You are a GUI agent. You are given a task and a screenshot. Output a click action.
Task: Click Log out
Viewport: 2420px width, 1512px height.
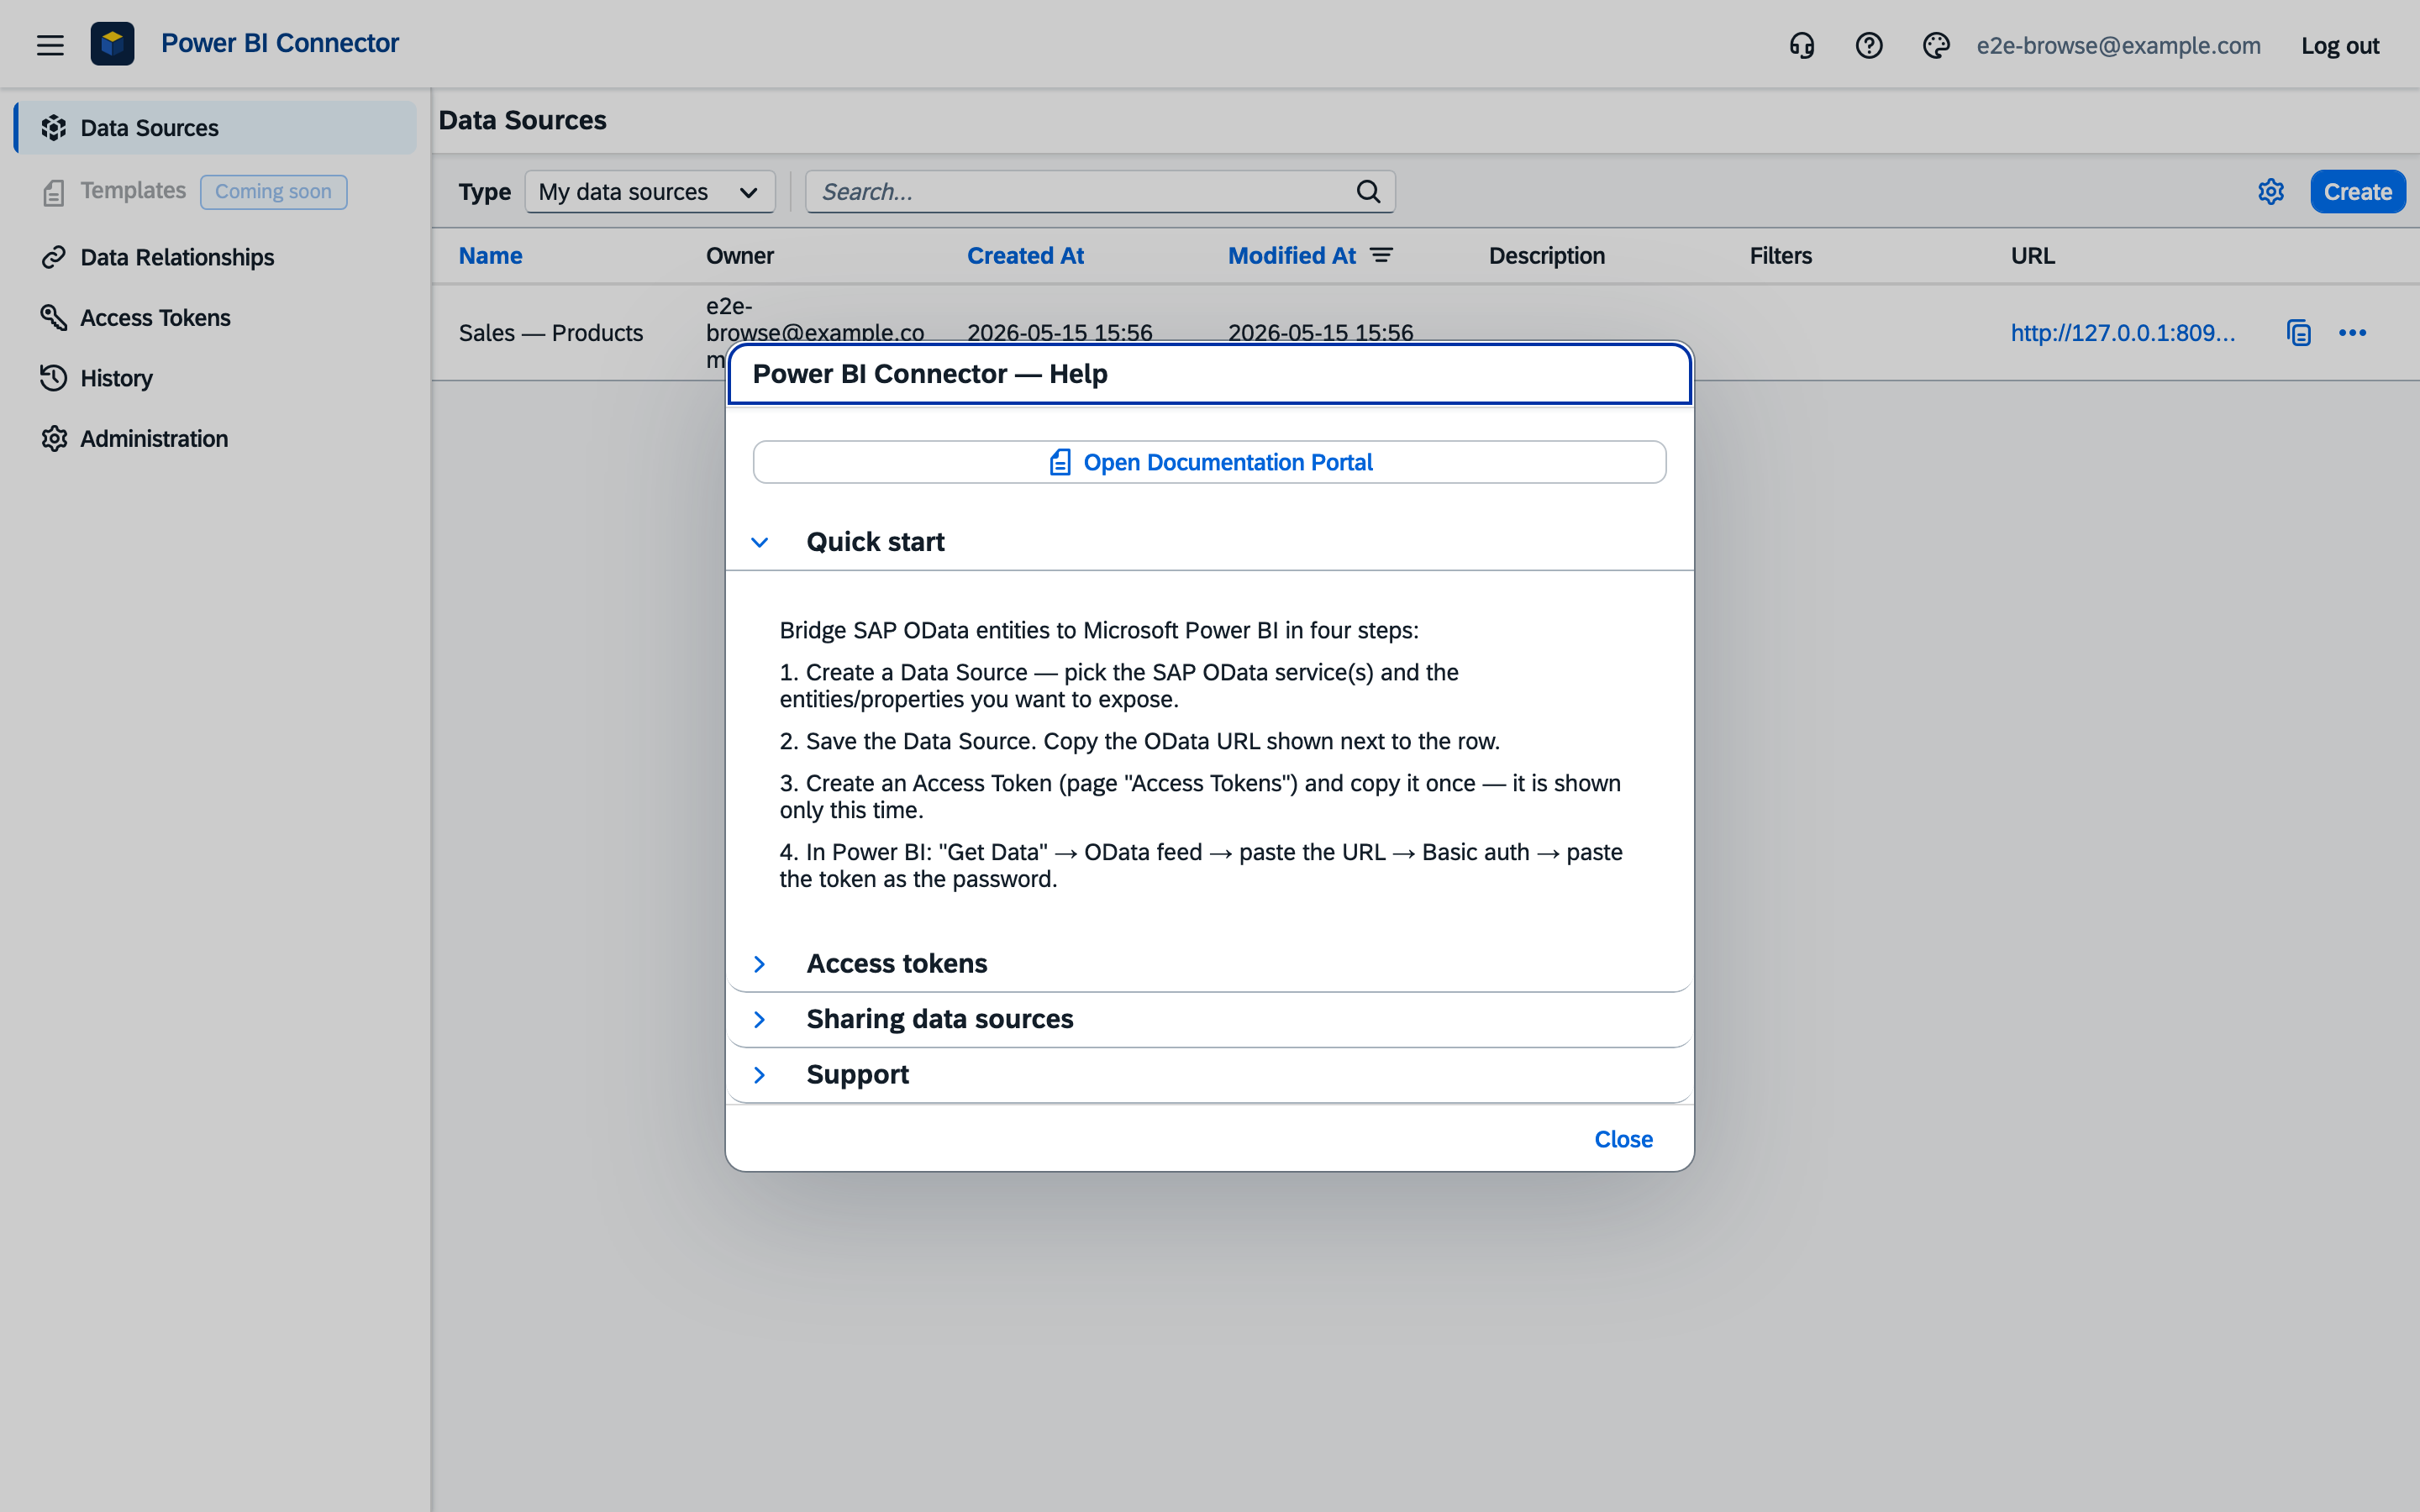[x=2340, y=46]
